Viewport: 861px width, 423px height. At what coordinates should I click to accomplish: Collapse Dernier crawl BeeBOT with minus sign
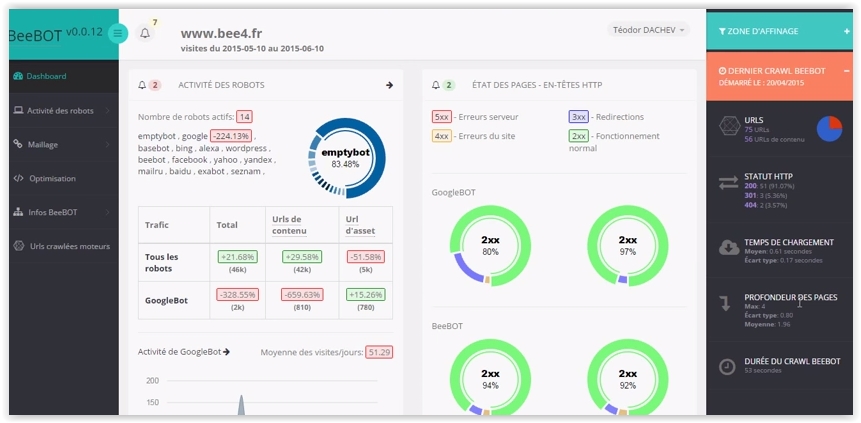pyautogui.click(x=847, y=71)
